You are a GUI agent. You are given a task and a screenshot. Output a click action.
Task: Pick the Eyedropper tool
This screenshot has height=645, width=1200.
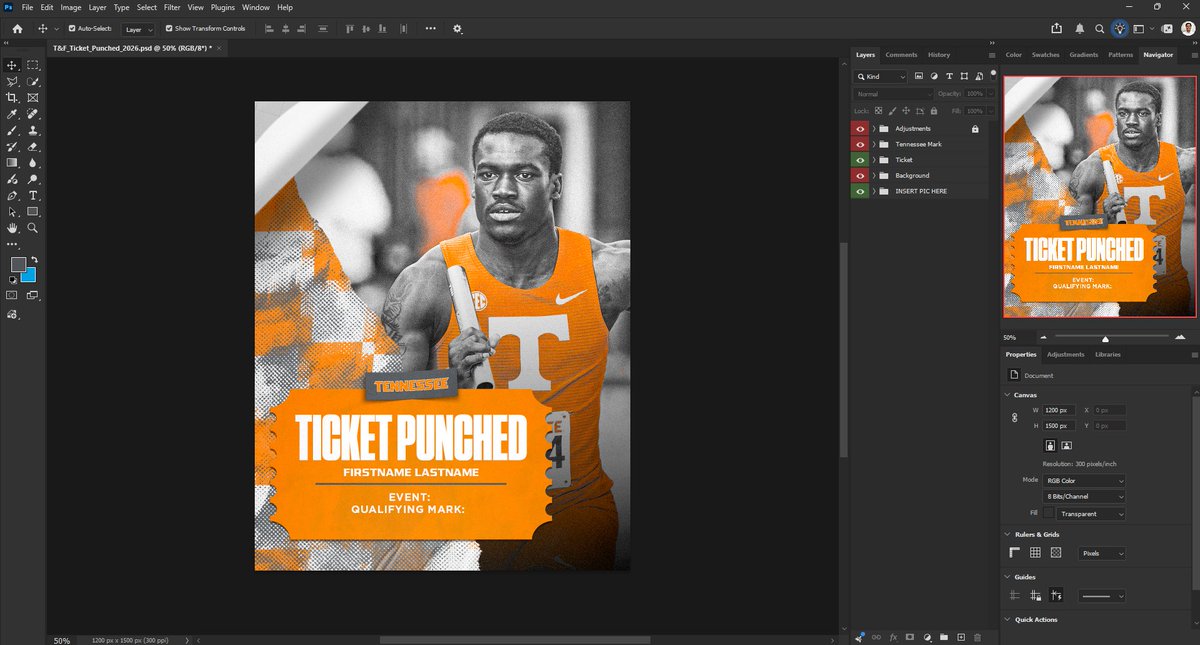point(12,113)
